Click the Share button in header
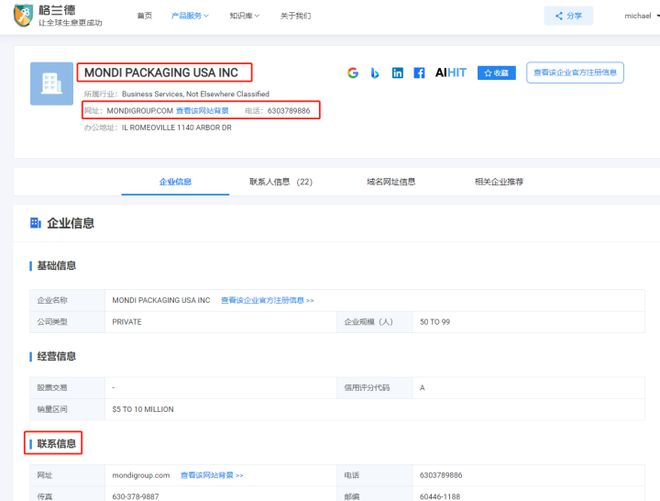 [x=569, y=16]
